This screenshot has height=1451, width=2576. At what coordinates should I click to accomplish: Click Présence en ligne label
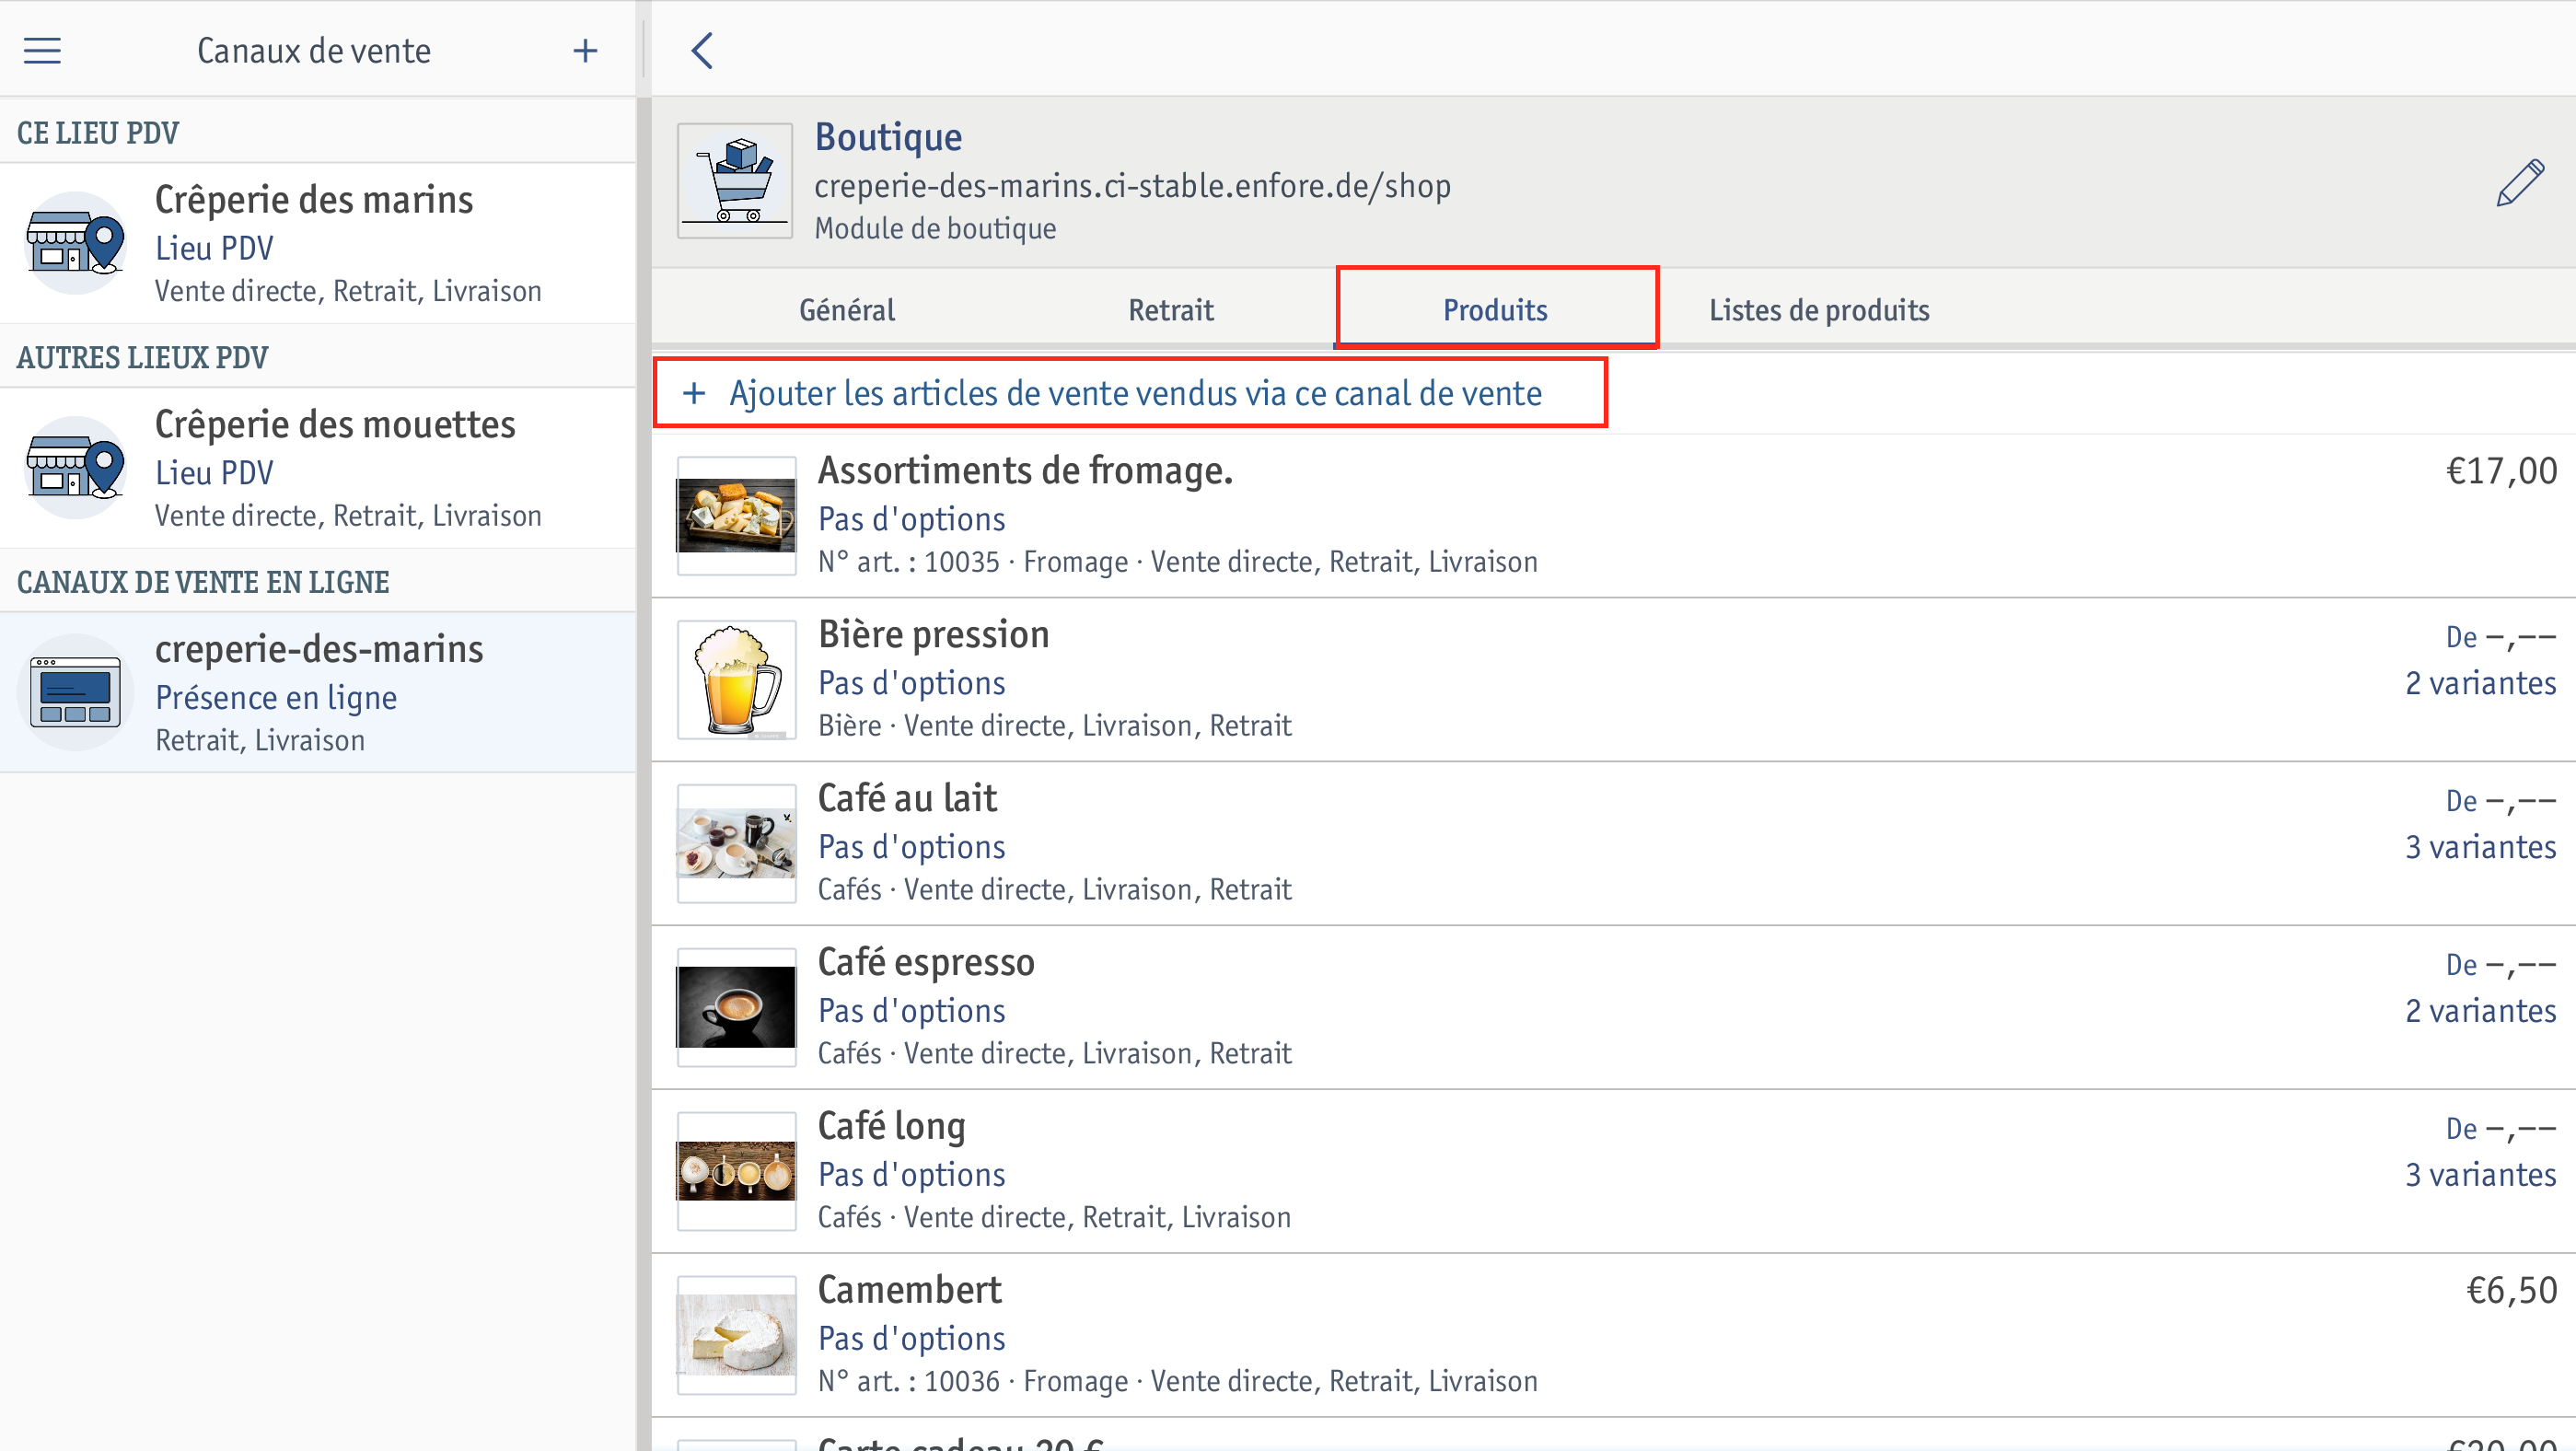[276, 697]
